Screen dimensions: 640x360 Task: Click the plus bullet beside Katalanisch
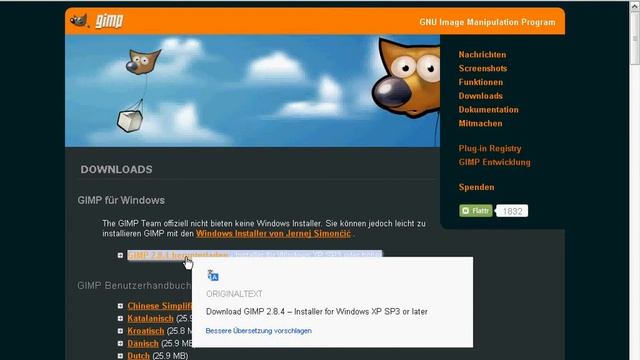(x=120, y=318)
